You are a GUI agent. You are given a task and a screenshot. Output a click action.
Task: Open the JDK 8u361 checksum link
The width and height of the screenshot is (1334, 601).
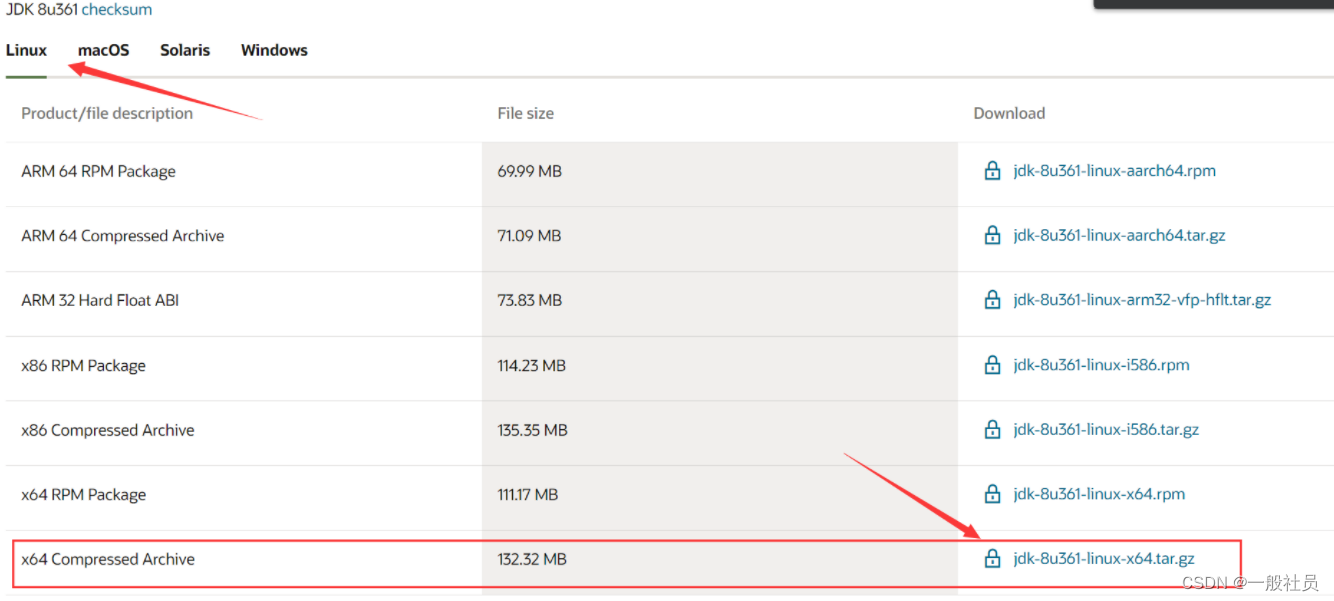(x=117, y=9)
